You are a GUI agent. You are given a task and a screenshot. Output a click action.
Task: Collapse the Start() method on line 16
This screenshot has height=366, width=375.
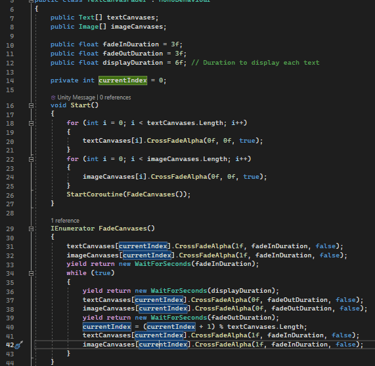pyautogui.click(x=31, y=105)
